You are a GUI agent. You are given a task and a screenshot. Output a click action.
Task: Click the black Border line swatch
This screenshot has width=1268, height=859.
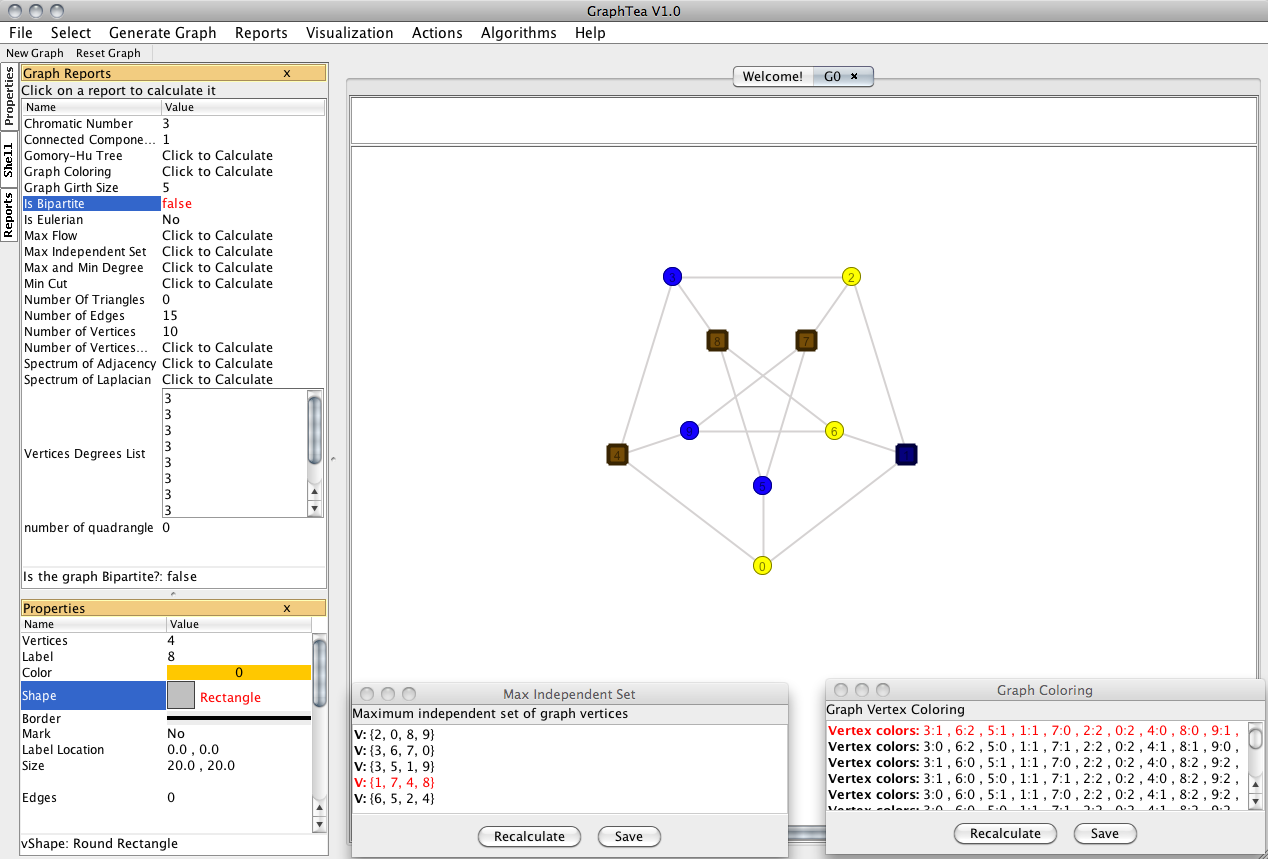(239, 717)
